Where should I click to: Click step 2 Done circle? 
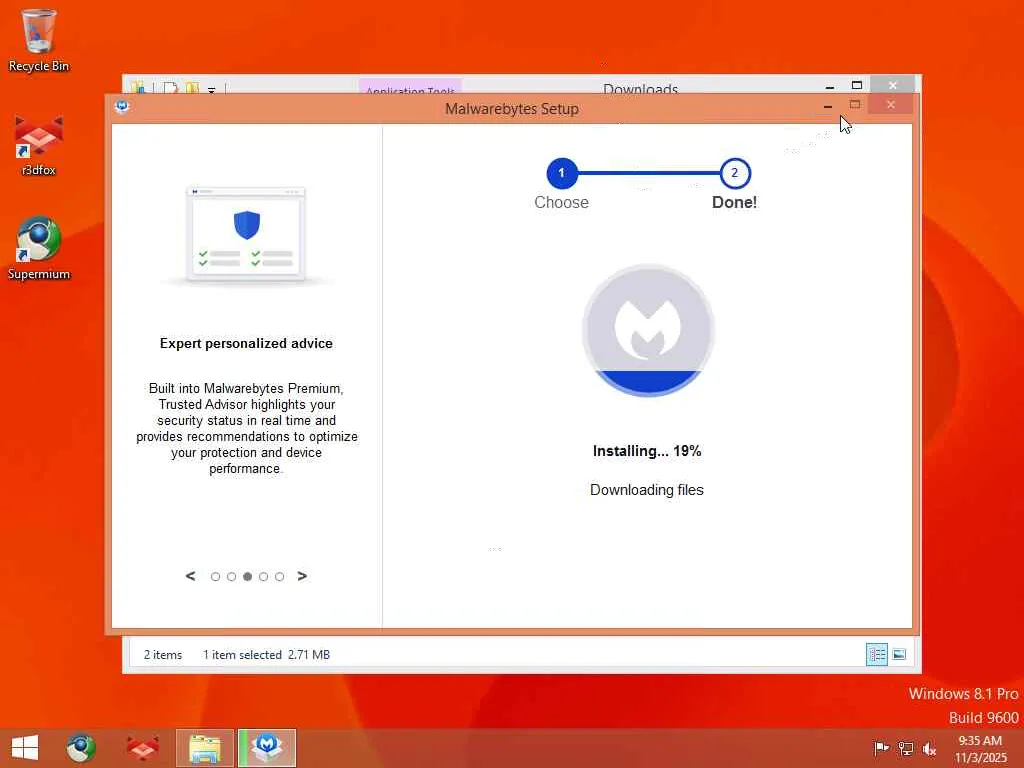point(735,173)
